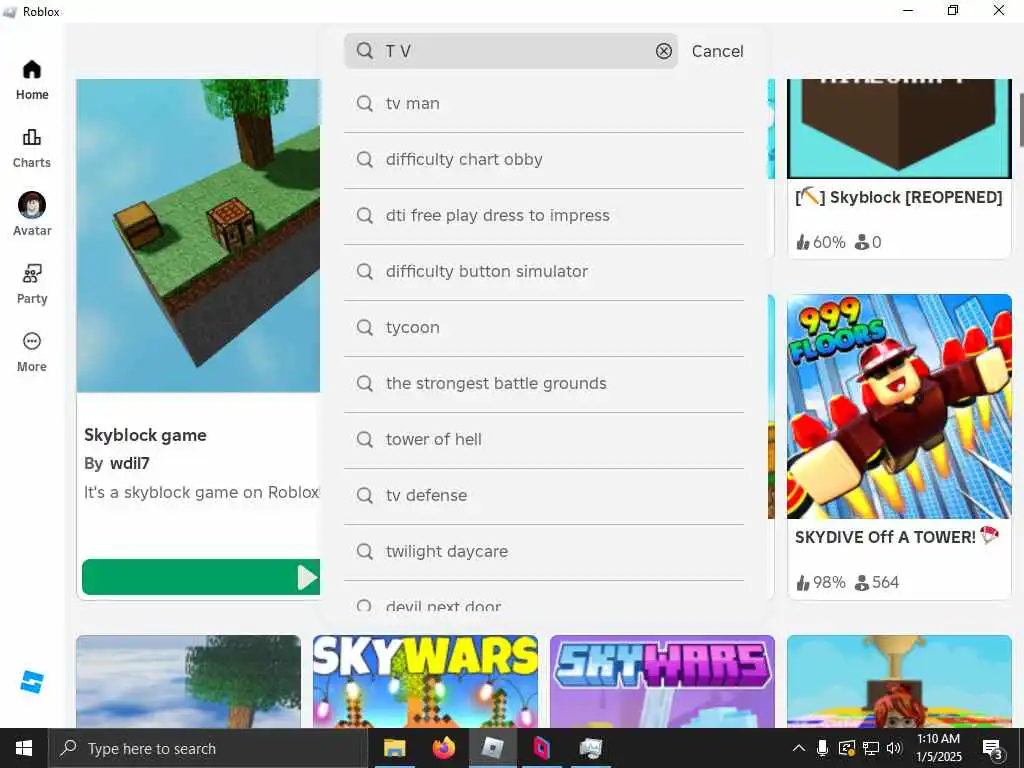This screenshot has height=768, width=1024.
Task: Select 'difficulty chart obby' suggestion
Action: coord(543,160)
